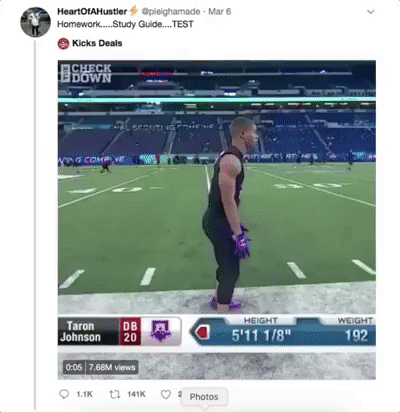Click the red Kicks Deals avatar icon
Screen dimensions: 400x412
(63, 43)
